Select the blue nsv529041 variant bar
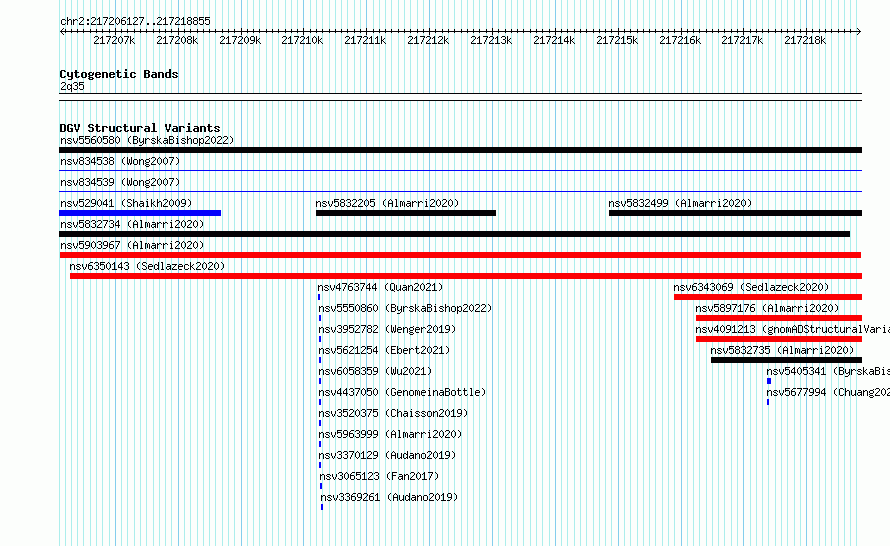The width and height of the screenshot is (890, 546). tap(140, 213)
